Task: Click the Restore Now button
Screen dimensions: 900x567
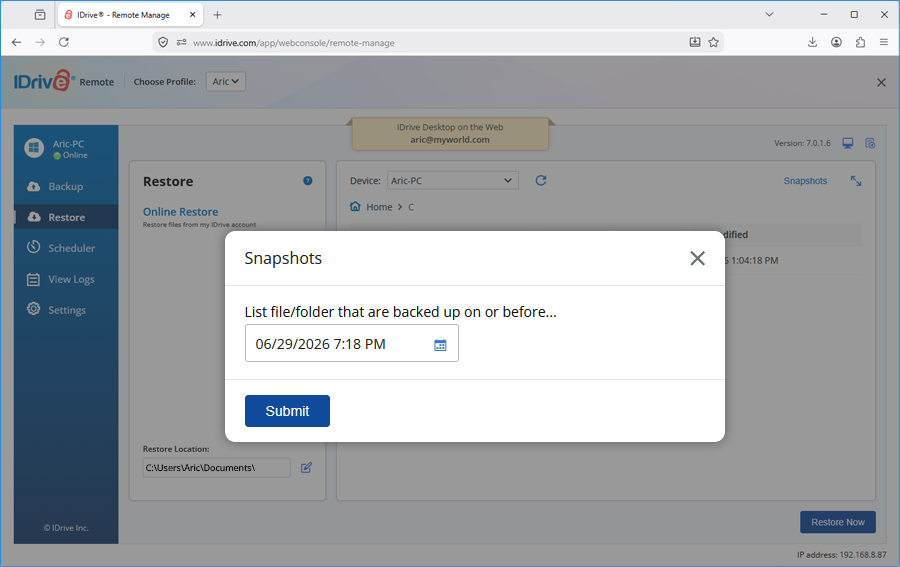Action: pos(837,522)
